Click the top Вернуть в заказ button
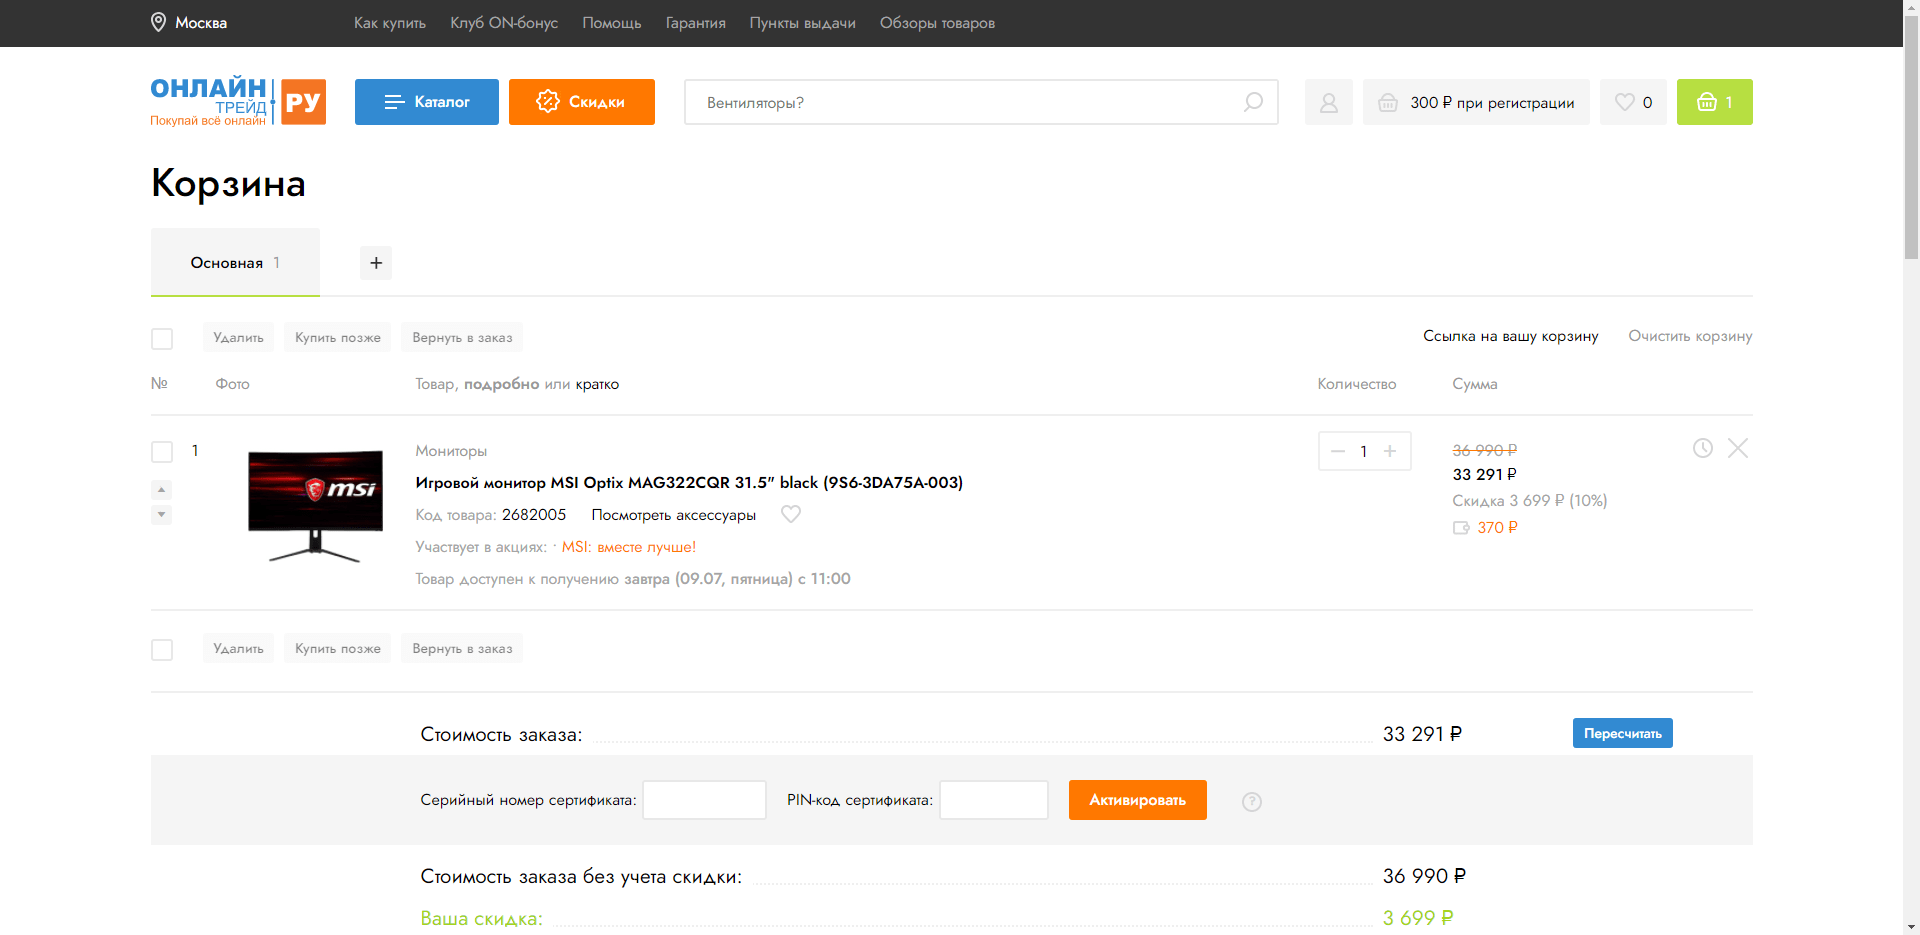 pyautogui.click(x=462, y=337)
